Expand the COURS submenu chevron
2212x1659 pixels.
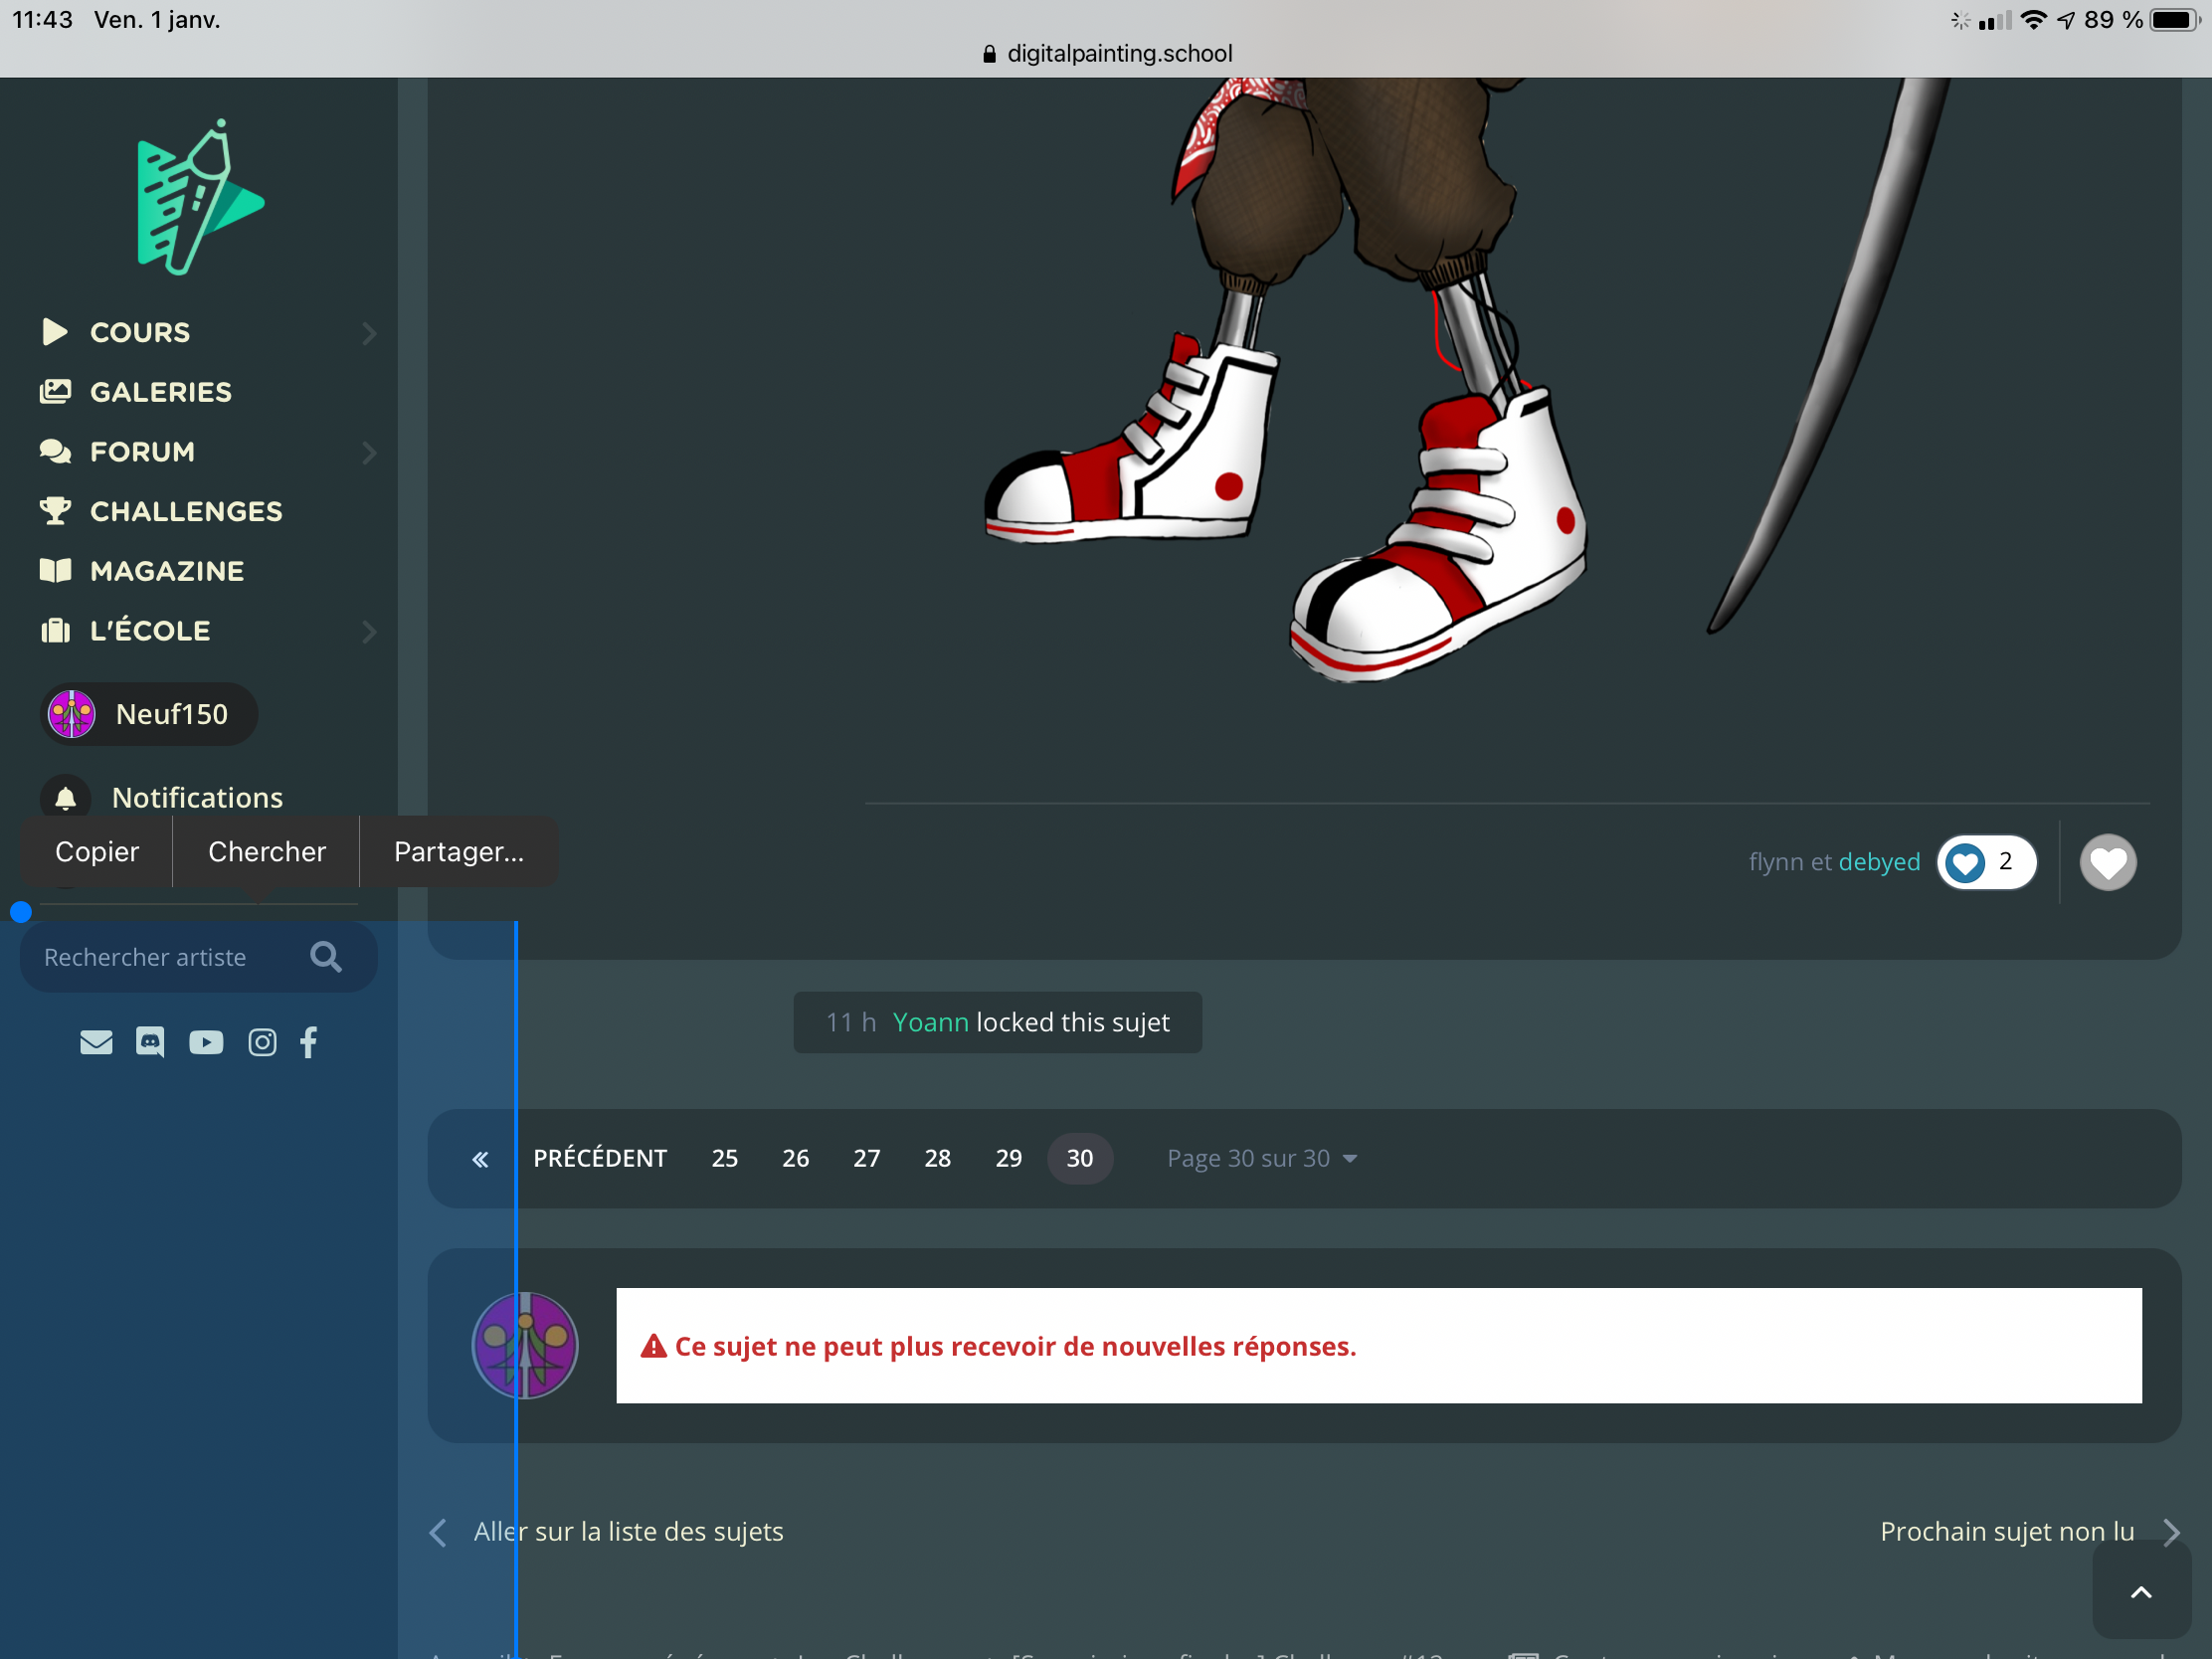click(x=369, y=332)
